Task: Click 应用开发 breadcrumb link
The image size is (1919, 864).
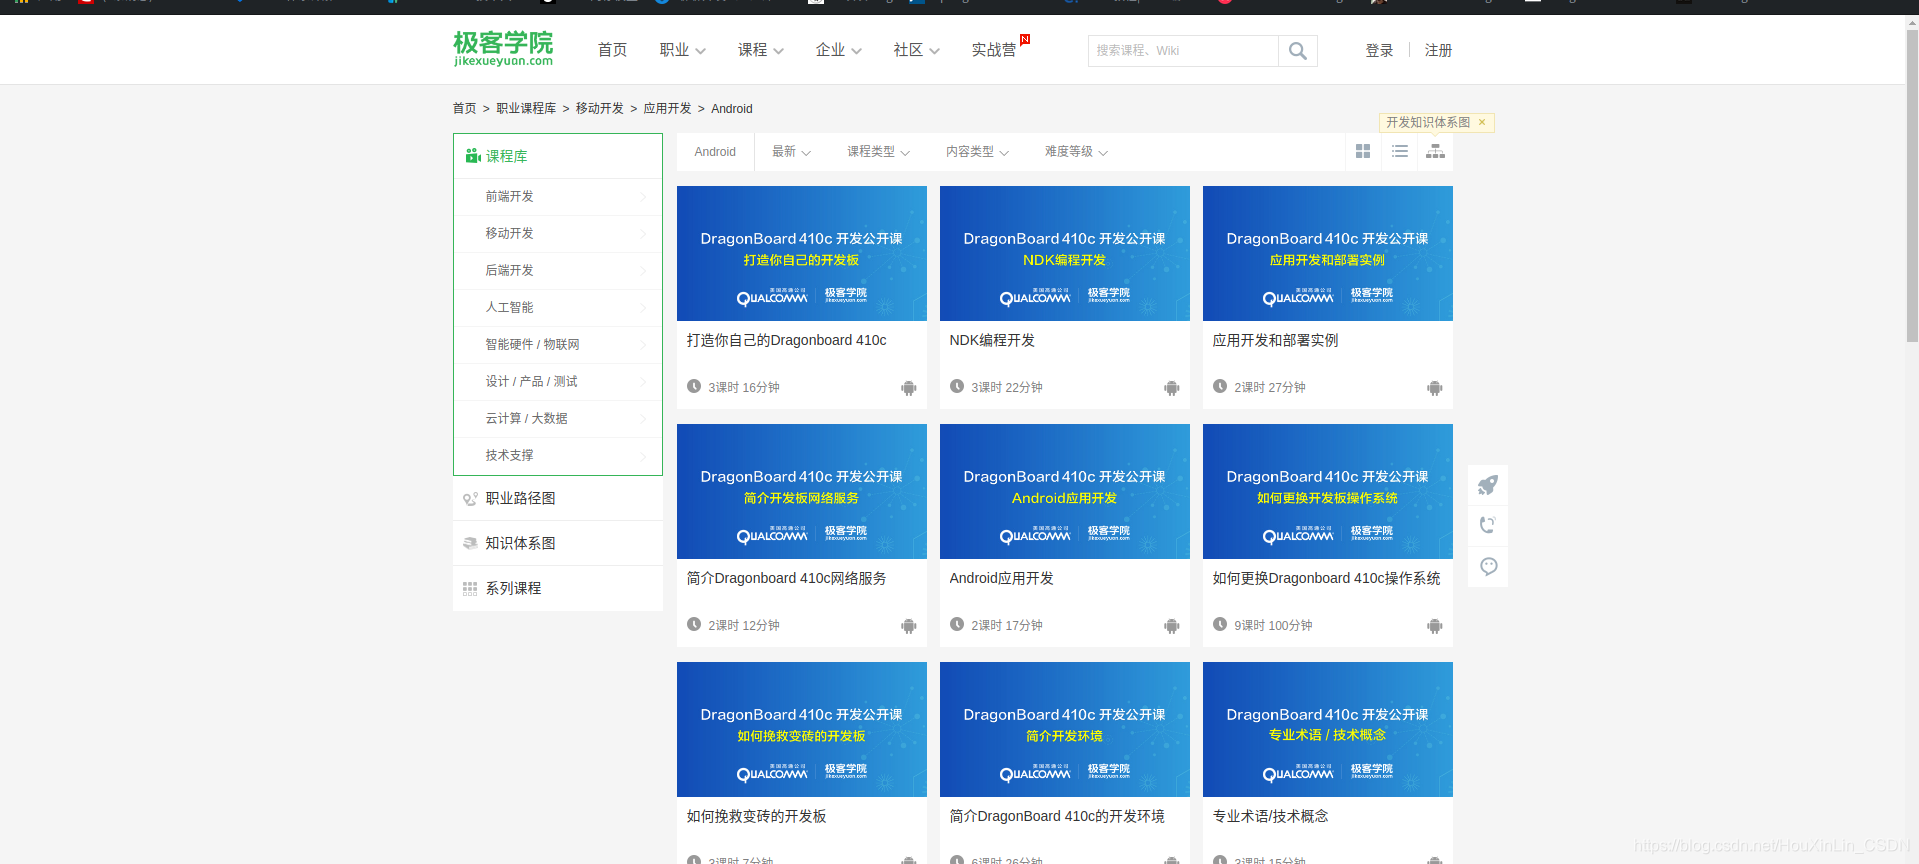Action: pos(667,109)
